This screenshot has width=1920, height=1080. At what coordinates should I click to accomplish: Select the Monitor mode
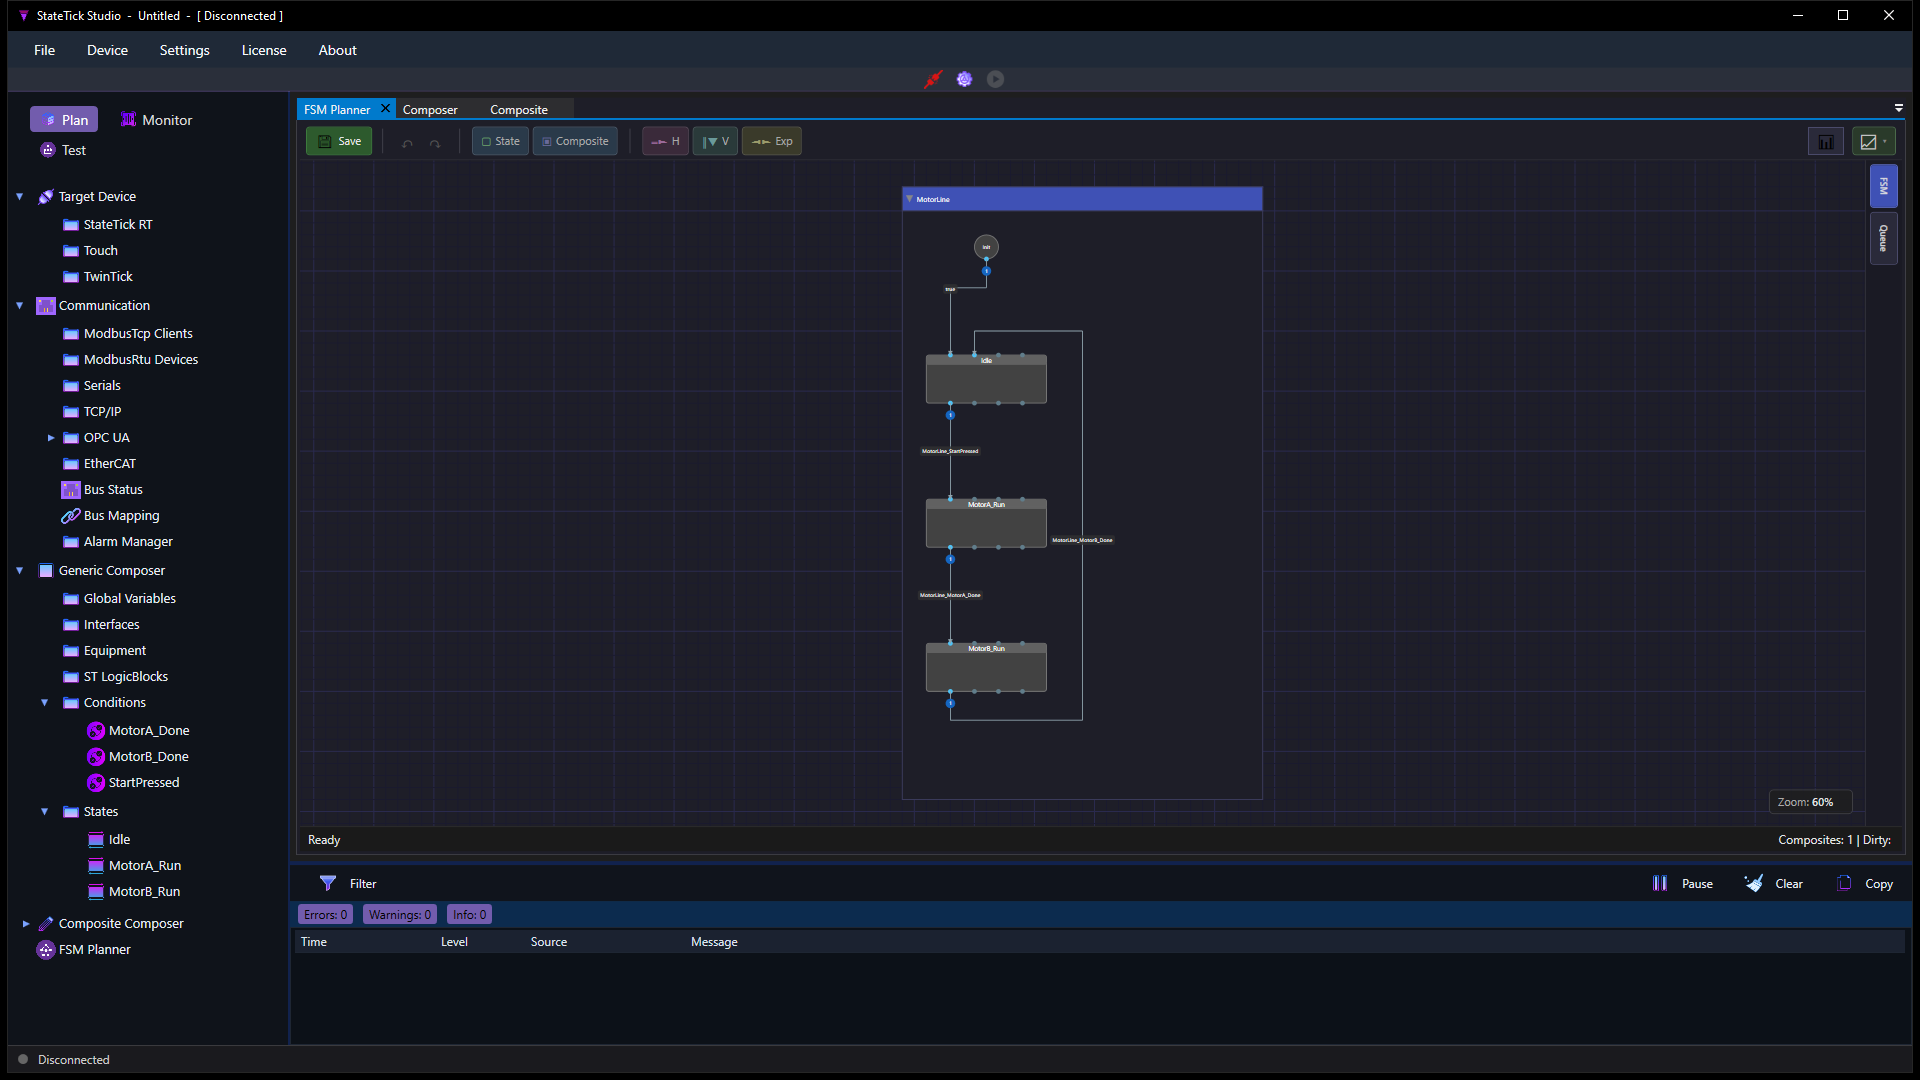tap(156, 119)
